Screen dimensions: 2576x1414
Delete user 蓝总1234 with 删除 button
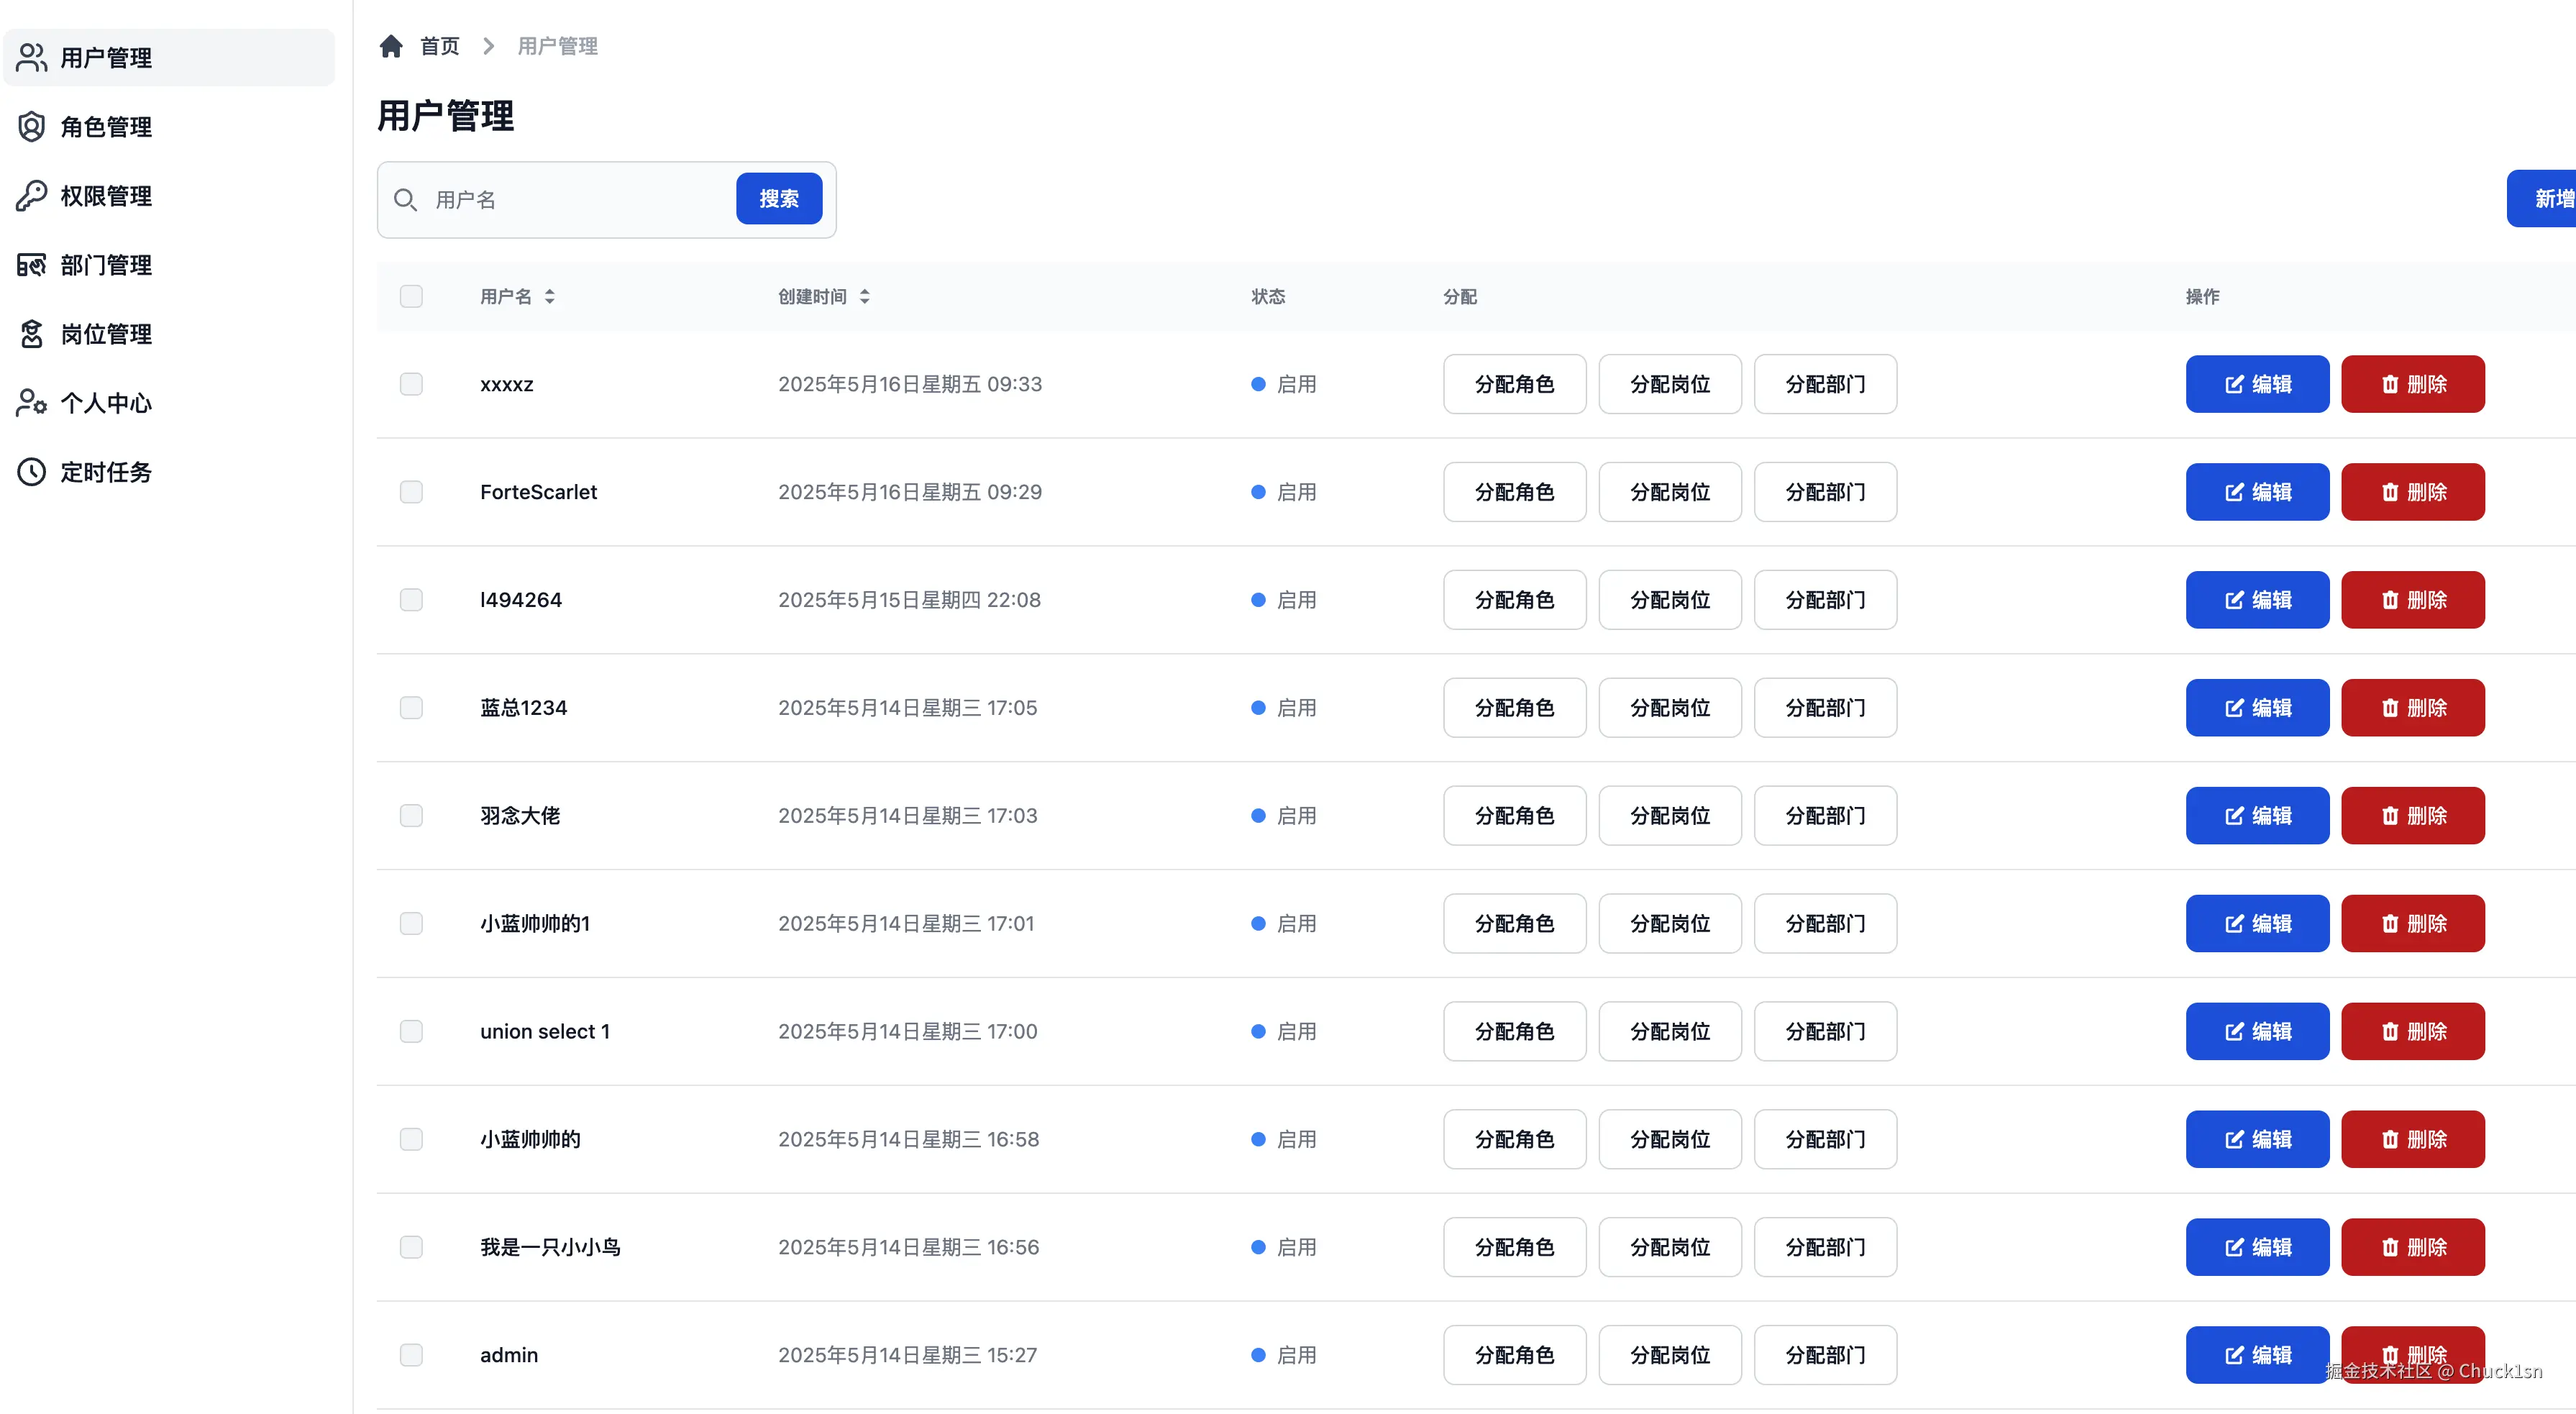point(2412,708)
